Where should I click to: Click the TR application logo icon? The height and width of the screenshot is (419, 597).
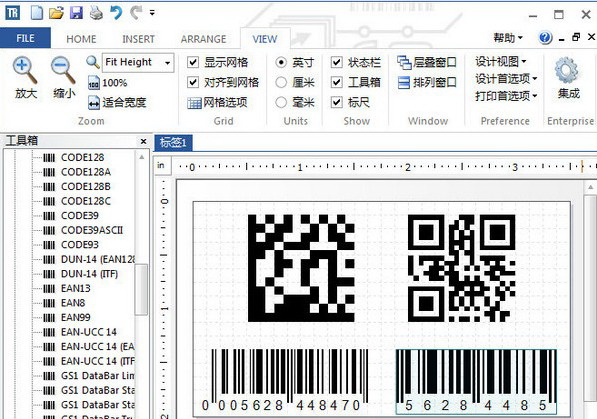12,13
